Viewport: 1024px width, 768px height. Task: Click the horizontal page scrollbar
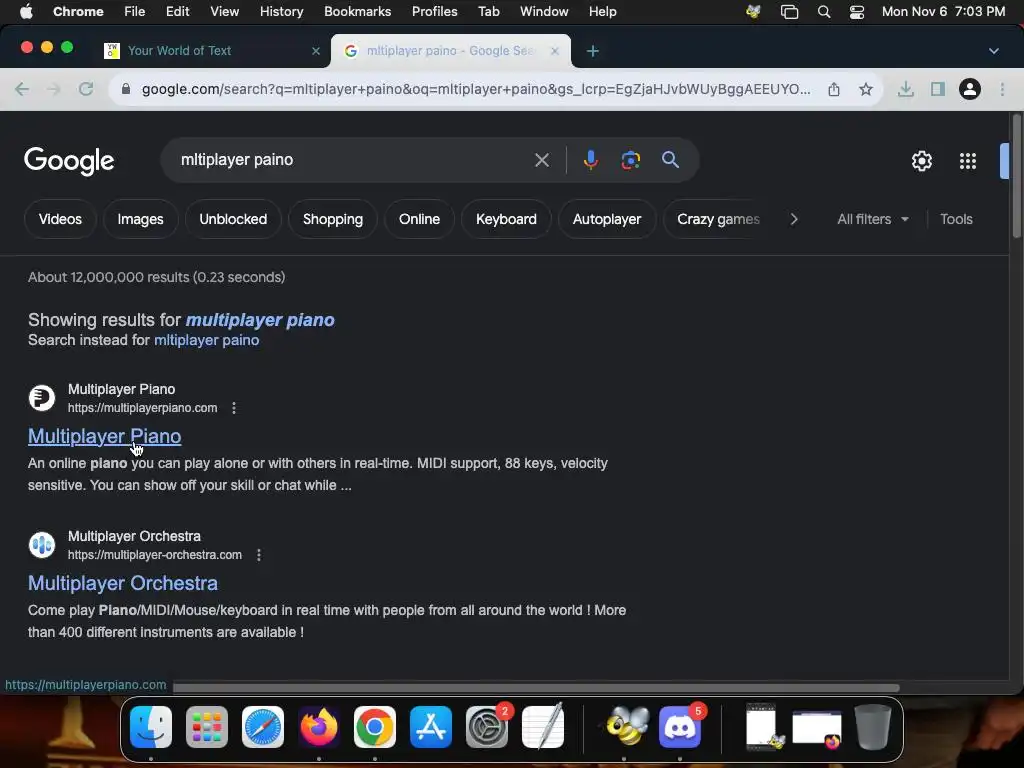tap(536, 688)
